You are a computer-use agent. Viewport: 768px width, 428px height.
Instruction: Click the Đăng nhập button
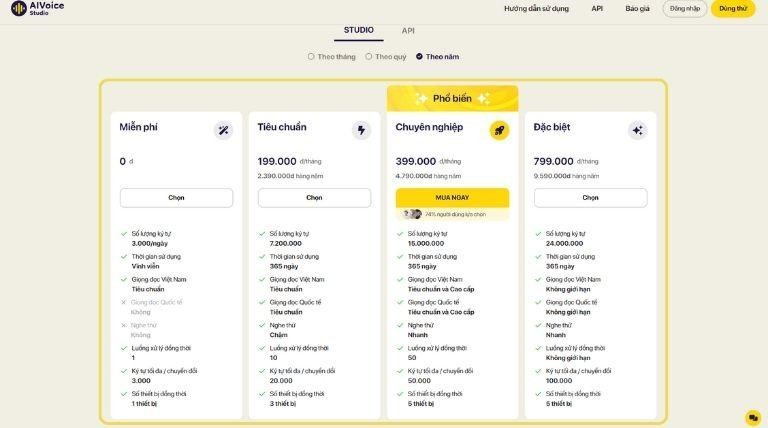(x=685, y=8)
